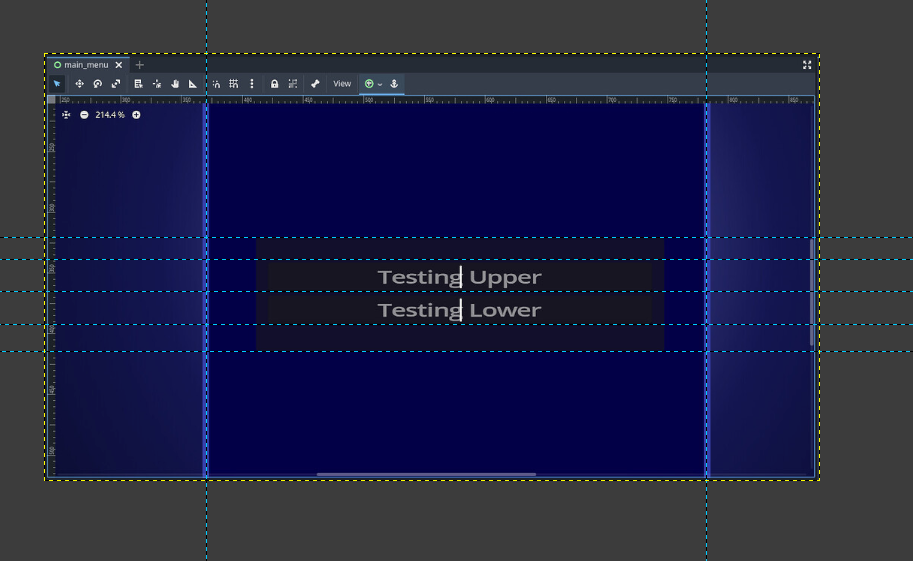The image size is (913, 561).
Task: Toggle grouping of selected node's children
Action: point(292,84)
